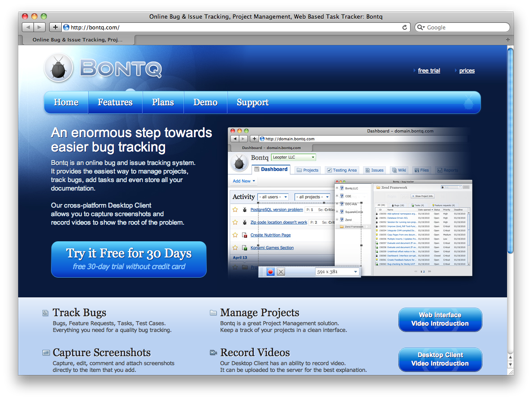Select the Online Bug & Issue Tracking browser tab
The height and width of the screenshot is (400, 532).
78,40
